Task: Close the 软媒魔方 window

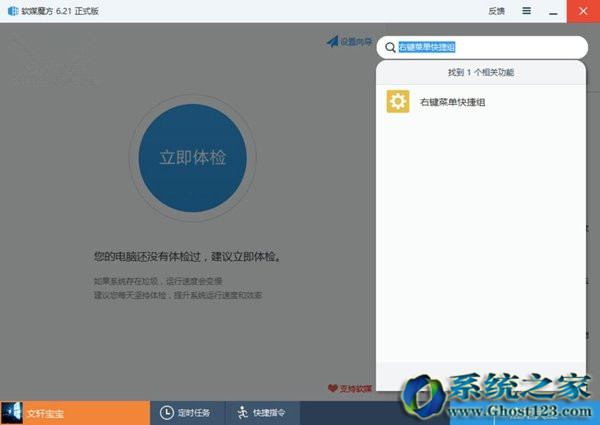Action: (581, 10)
